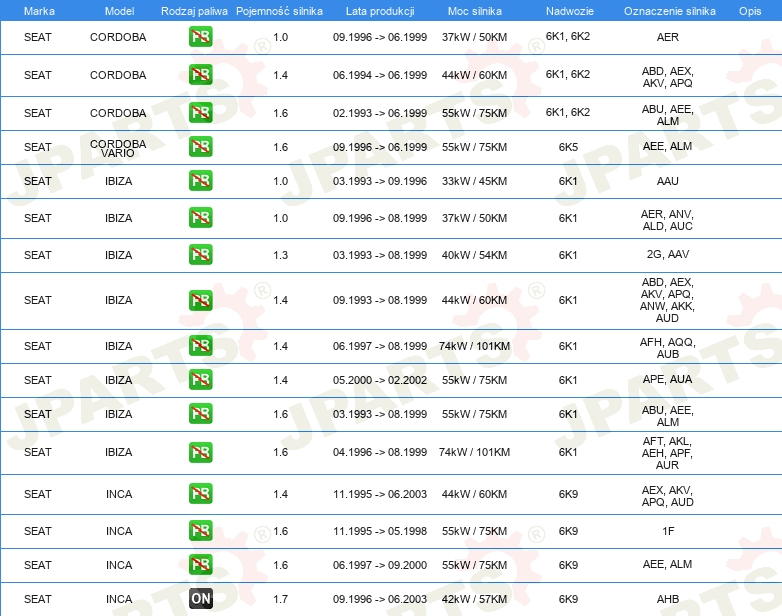Click the Oznaczenie silnika column header
Viewport: 782px width, 616px height.
tap(669, 11)
